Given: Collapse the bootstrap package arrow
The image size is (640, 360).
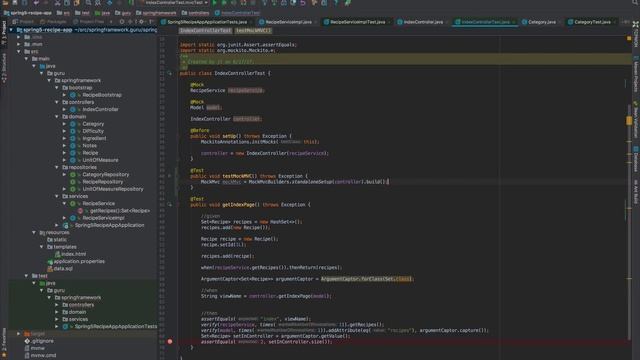Looking at the screenshot, I should pos(57,88).
